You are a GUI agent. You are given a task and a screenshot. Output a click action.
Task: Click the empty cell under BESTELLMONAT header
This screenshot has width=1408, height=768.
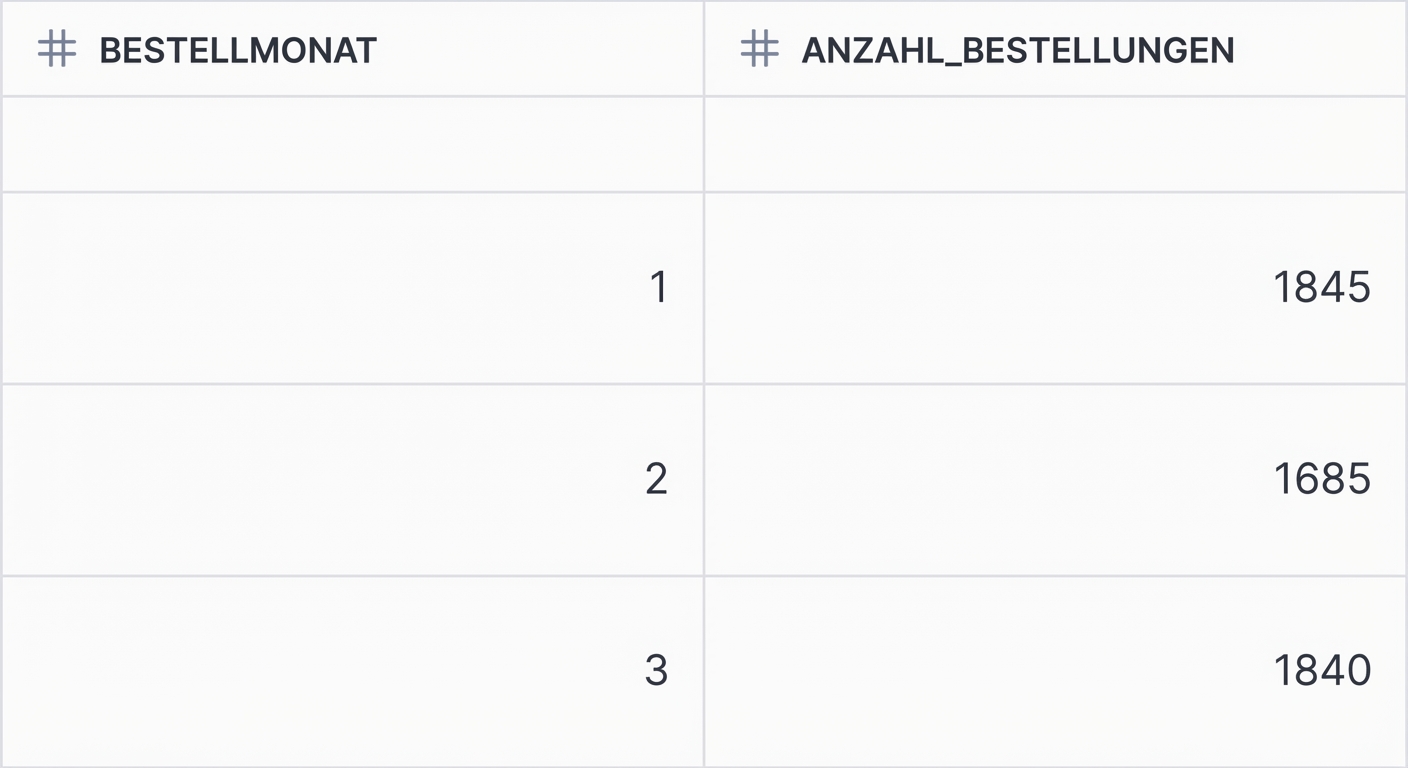click(352, 144)
